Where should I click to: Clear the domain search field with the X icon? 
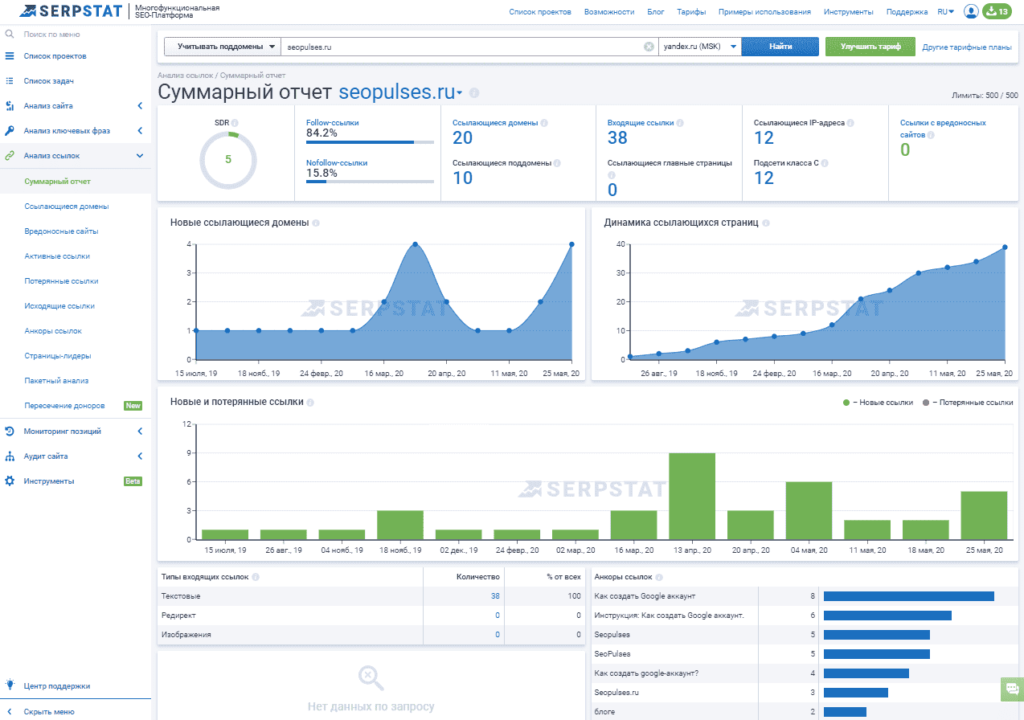(648, 46)
